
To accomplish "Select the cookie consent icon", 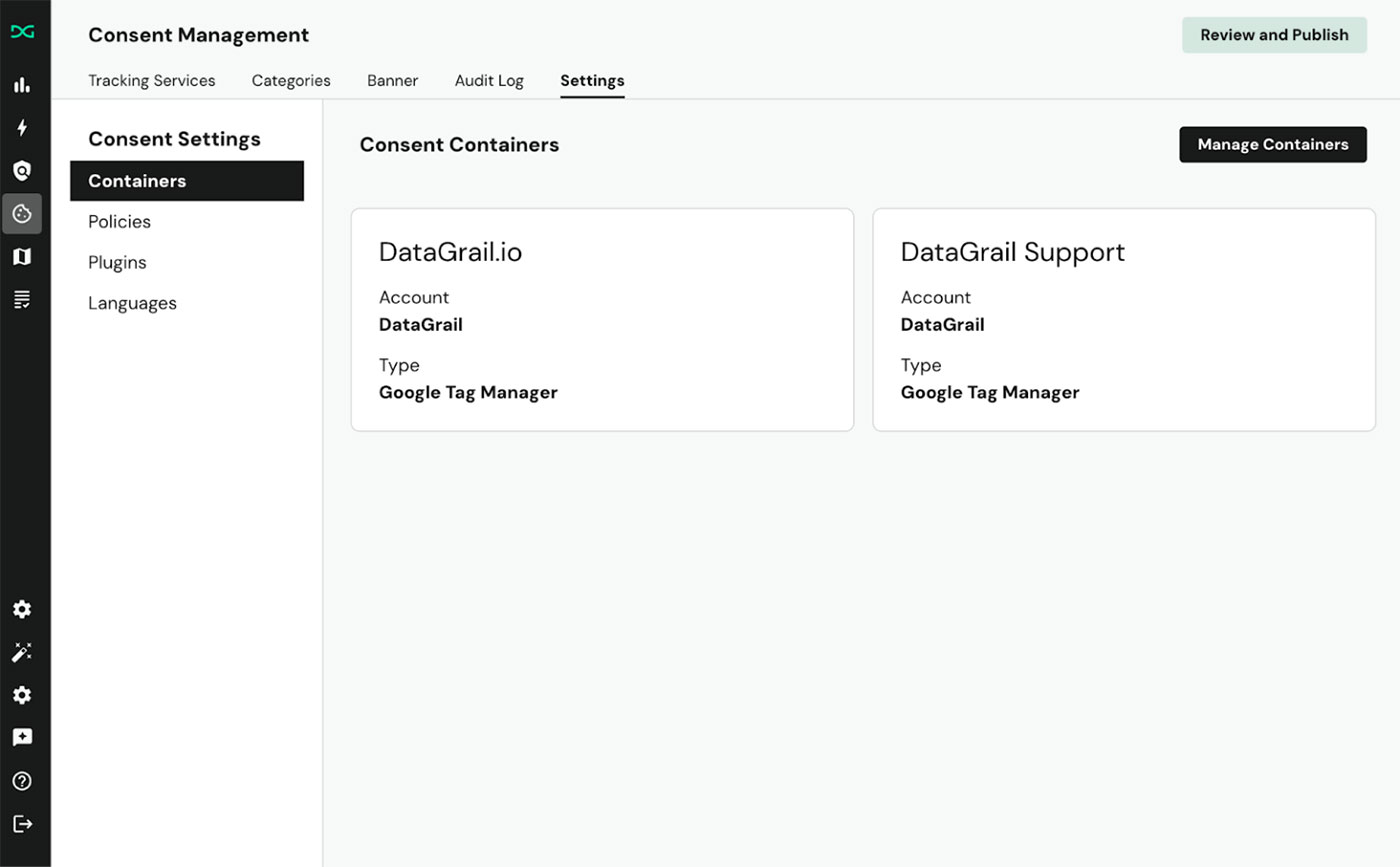I will [22, 214].
